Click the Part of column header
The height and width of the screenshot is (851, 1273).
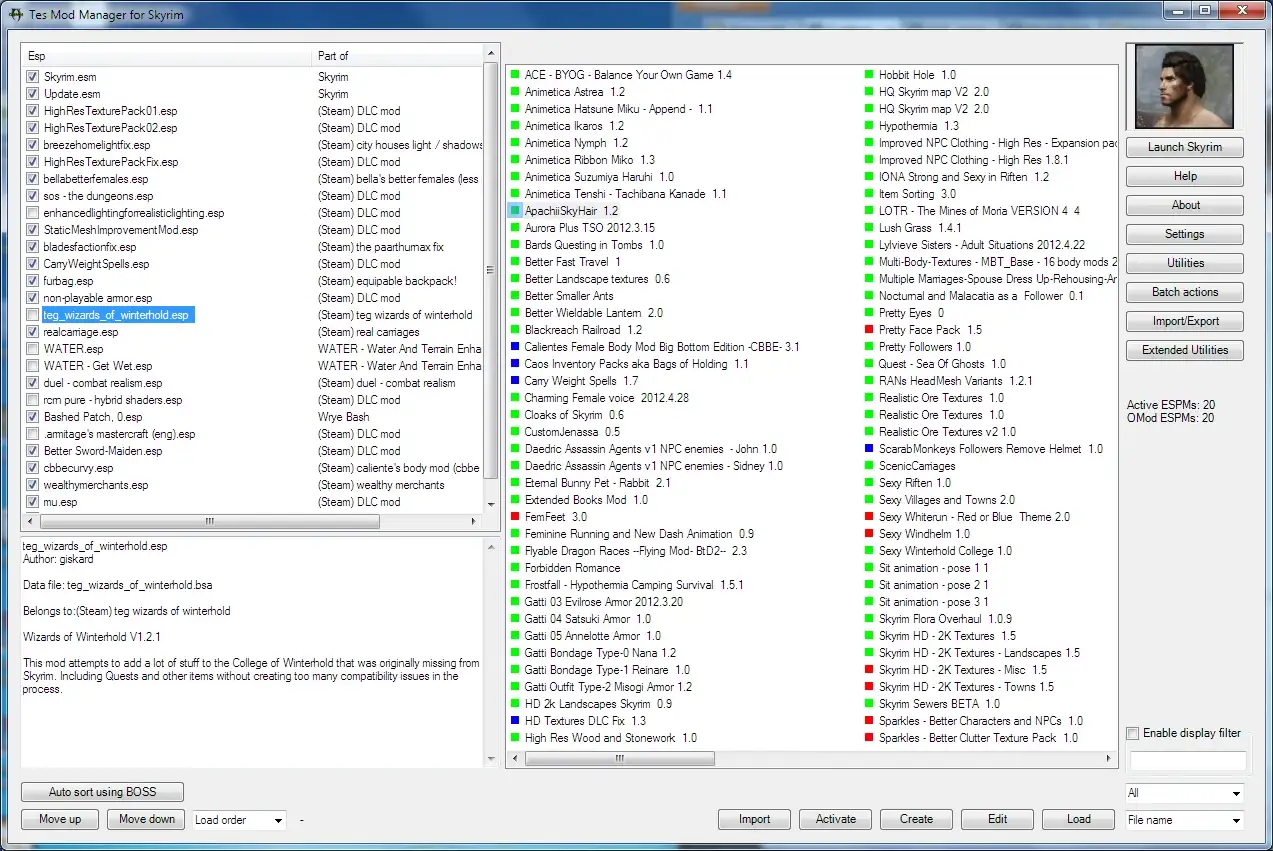[397, 56]
